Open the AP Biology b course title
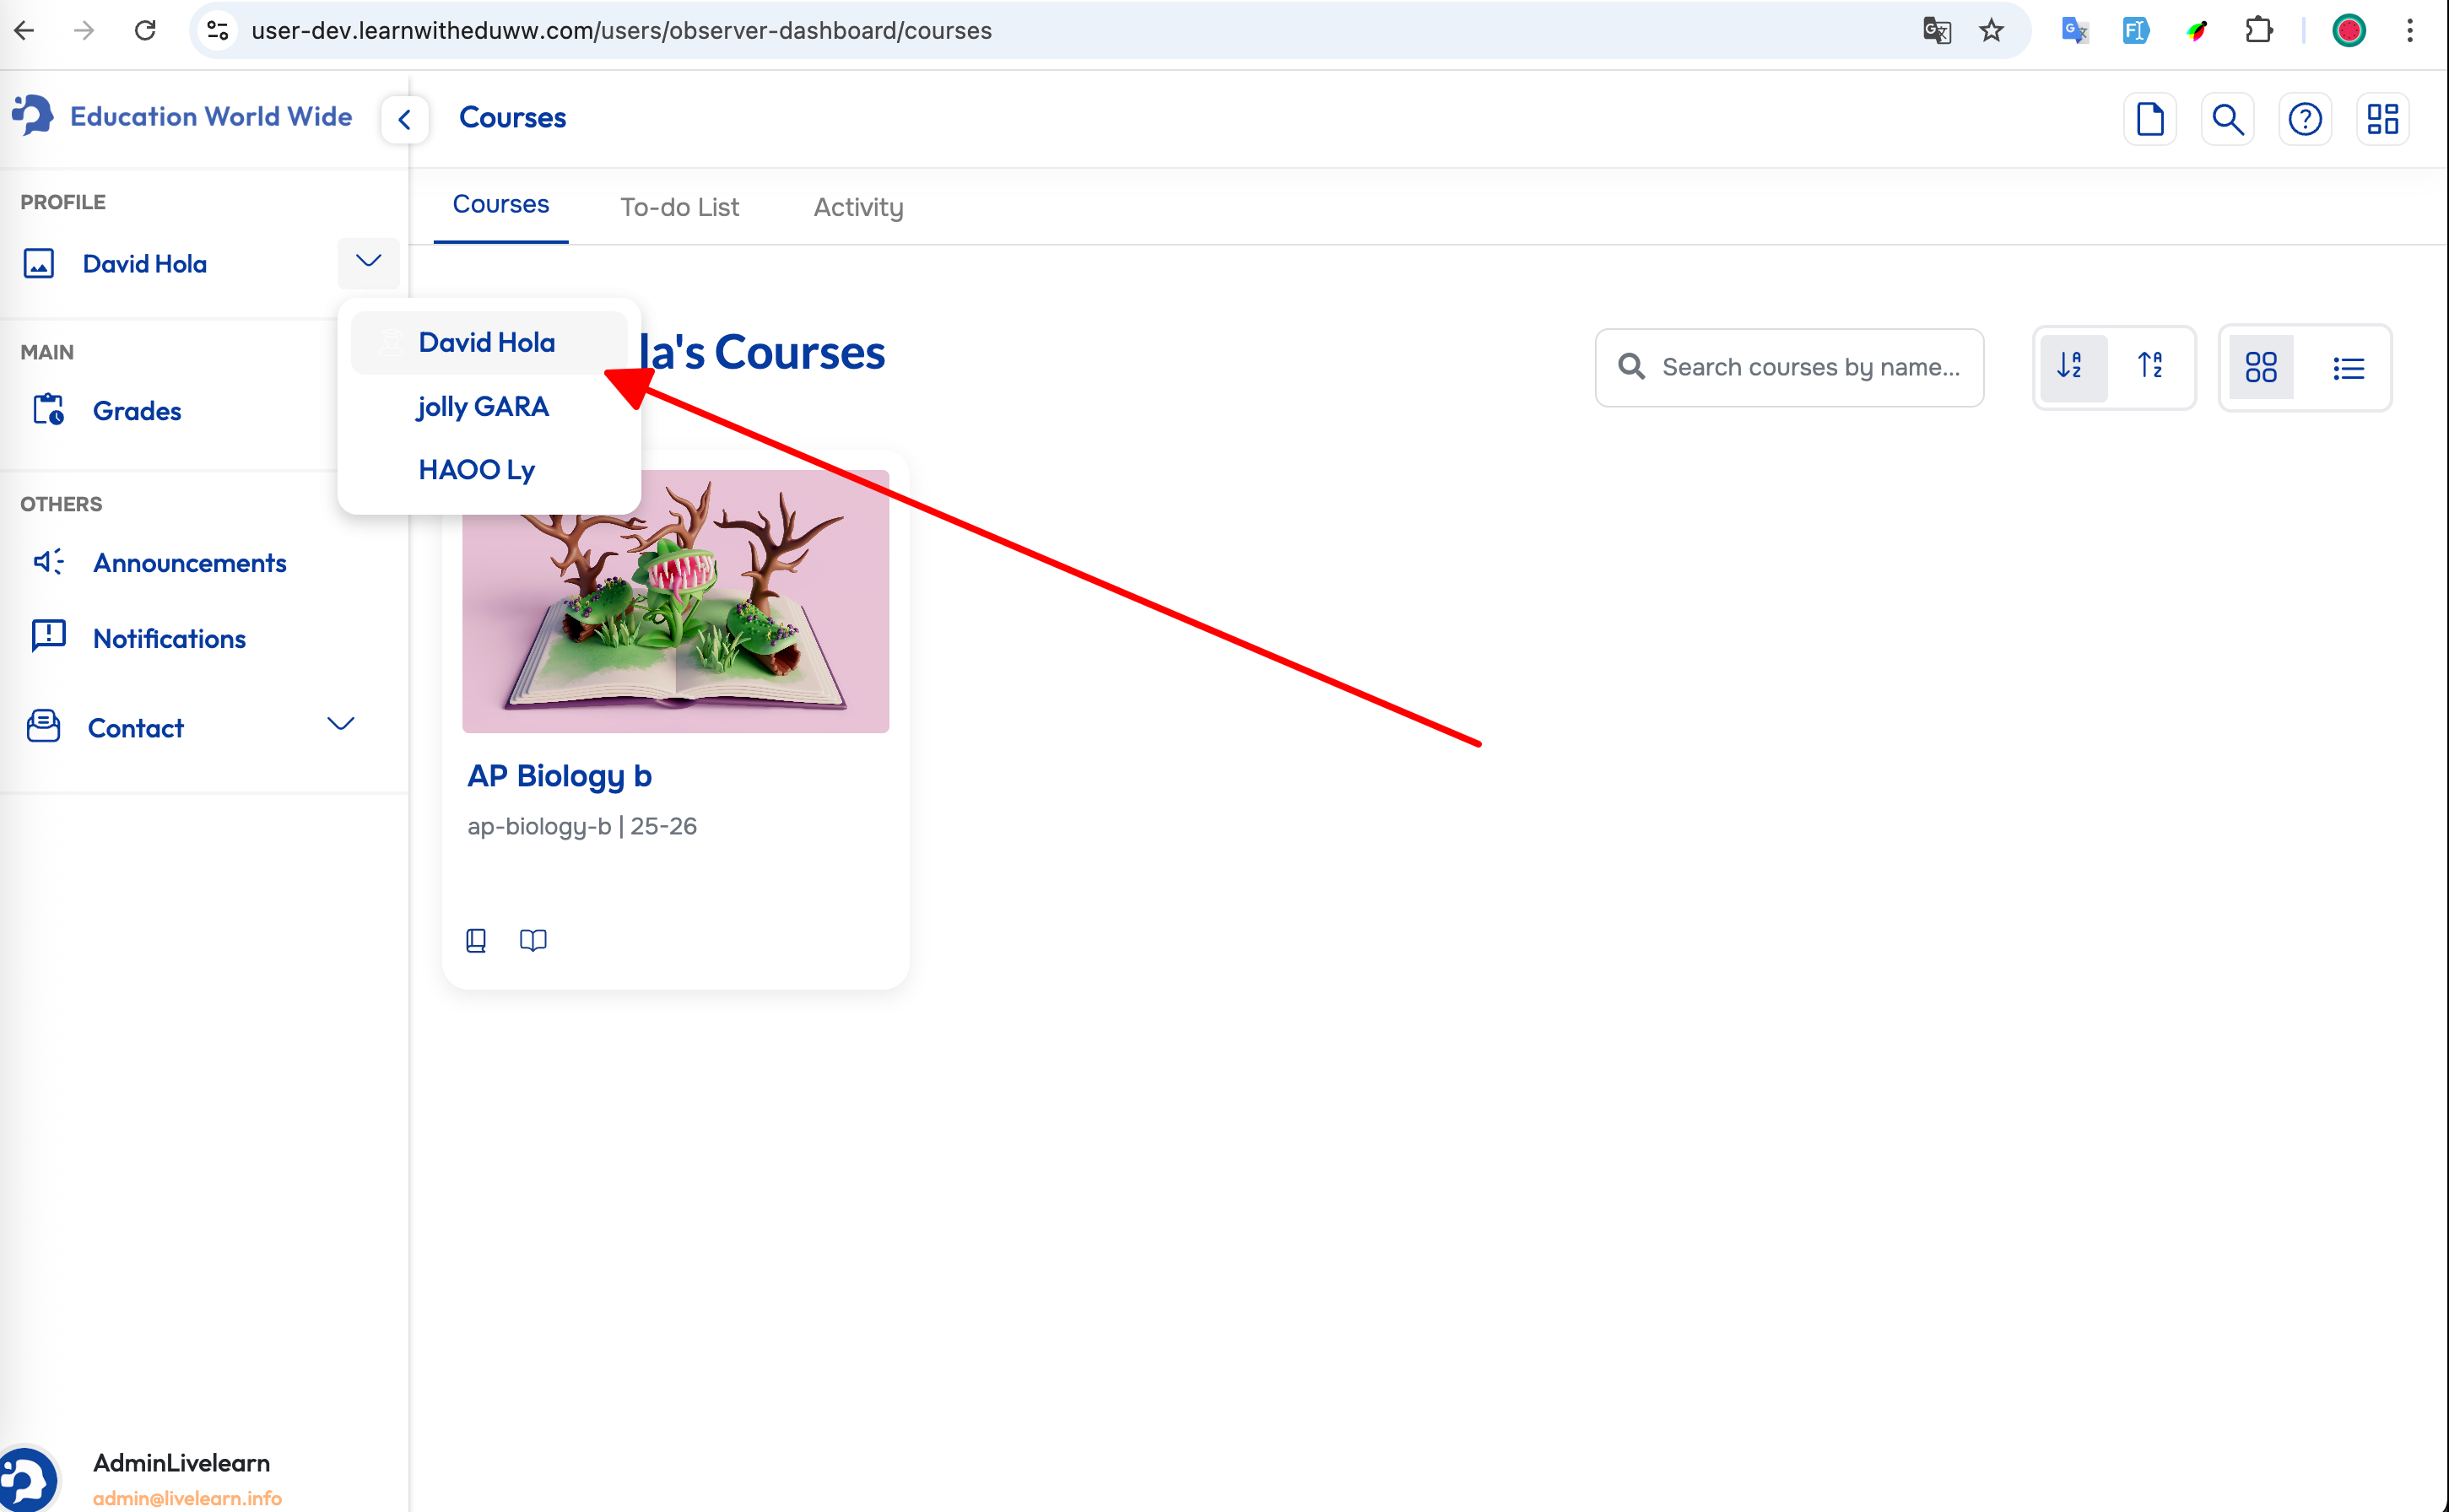This screenshot has height=1512, width=2449. [x=559, y=775]
